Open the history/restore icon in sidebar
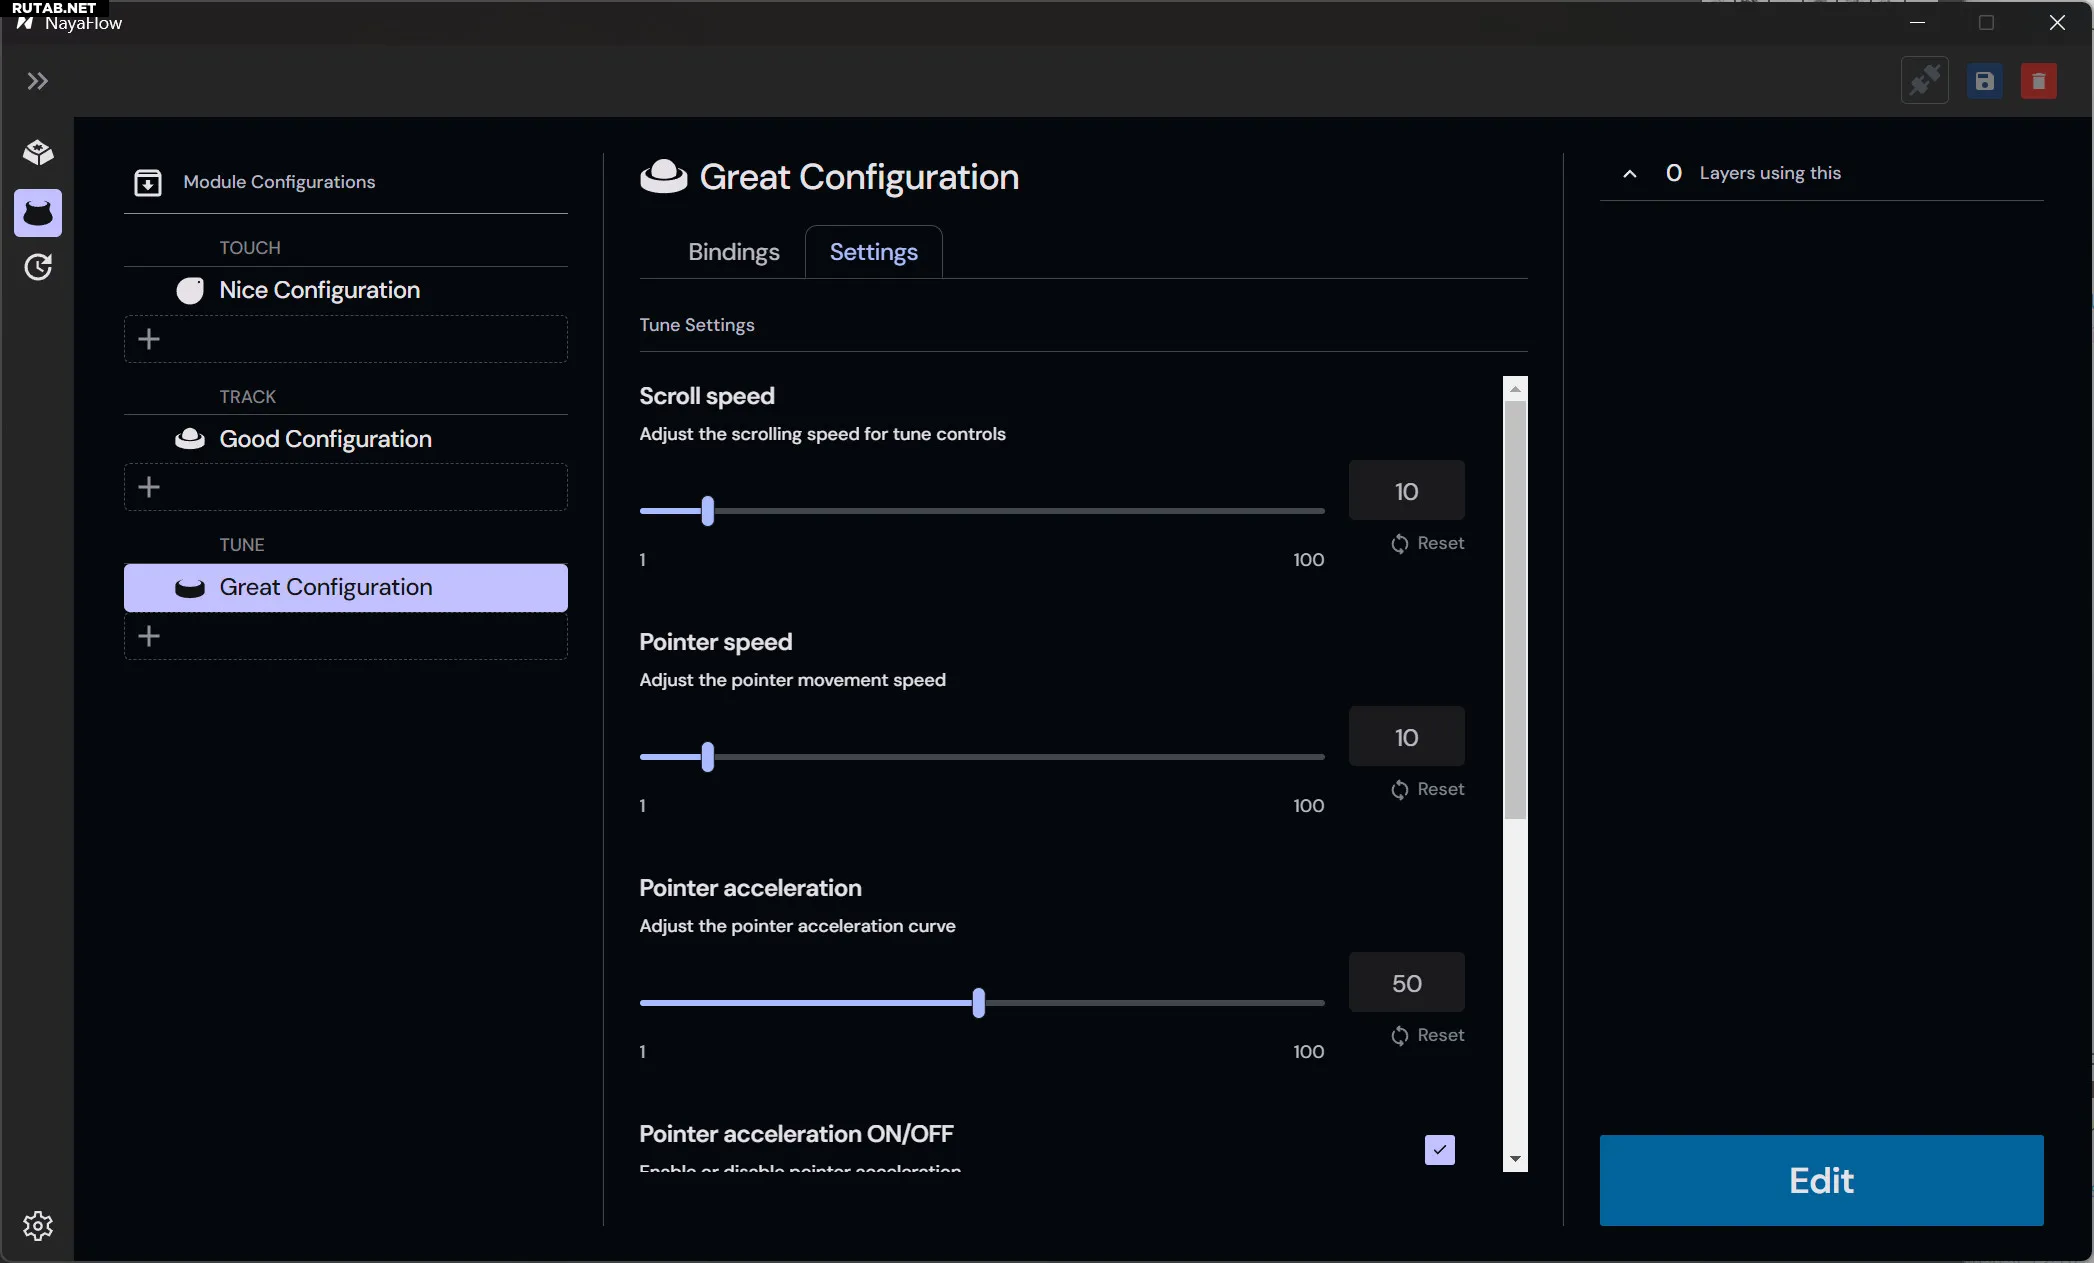The width and height of the screenshot is (2094, 1263). [x=38, y=267]
